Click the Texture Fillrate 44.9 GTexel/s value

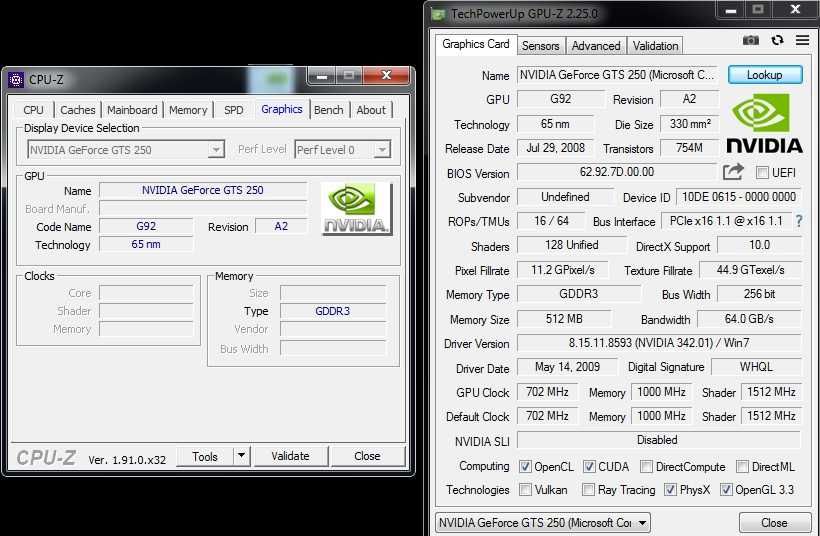pos(750,270)
